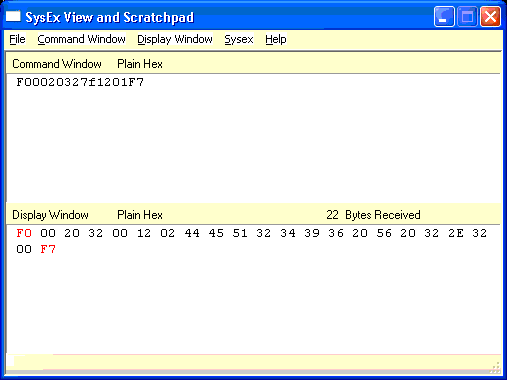Maximize the SysEx View window
The width and height of the screenshot is (507, 380).
point(467,16)
